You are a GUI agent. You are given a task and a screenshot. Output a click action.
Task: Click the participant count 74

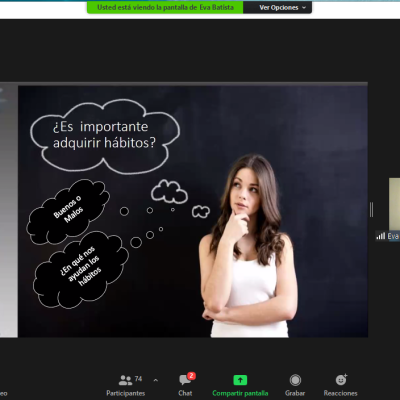(x=138, y=379)
